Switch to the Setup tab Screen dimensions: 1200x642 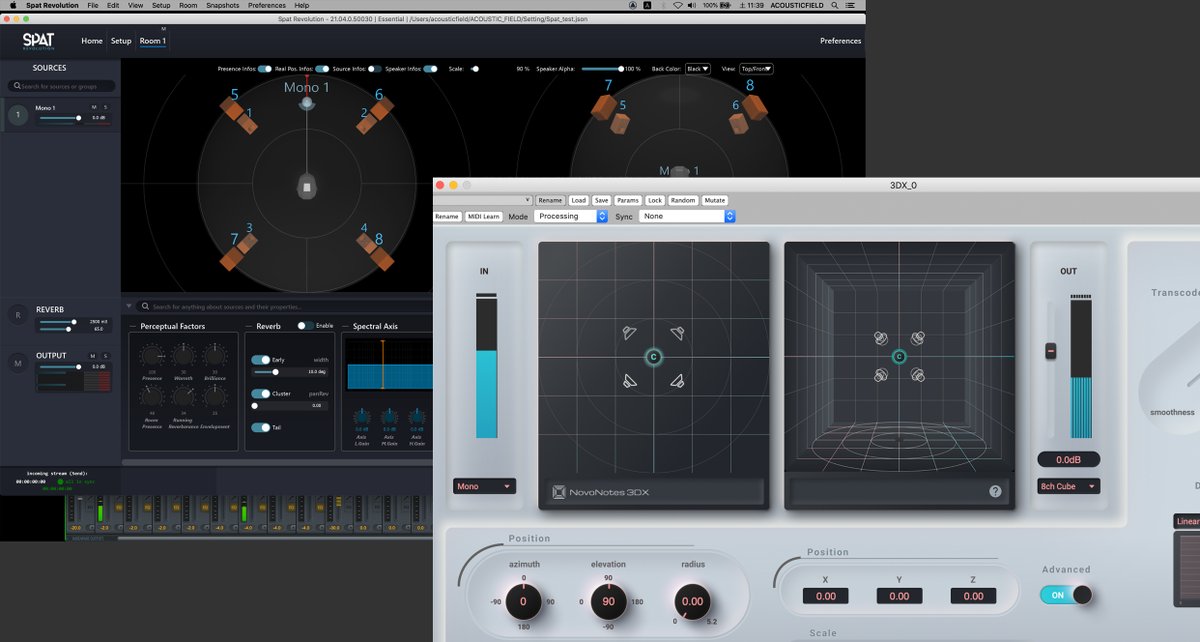pos(121,41)
